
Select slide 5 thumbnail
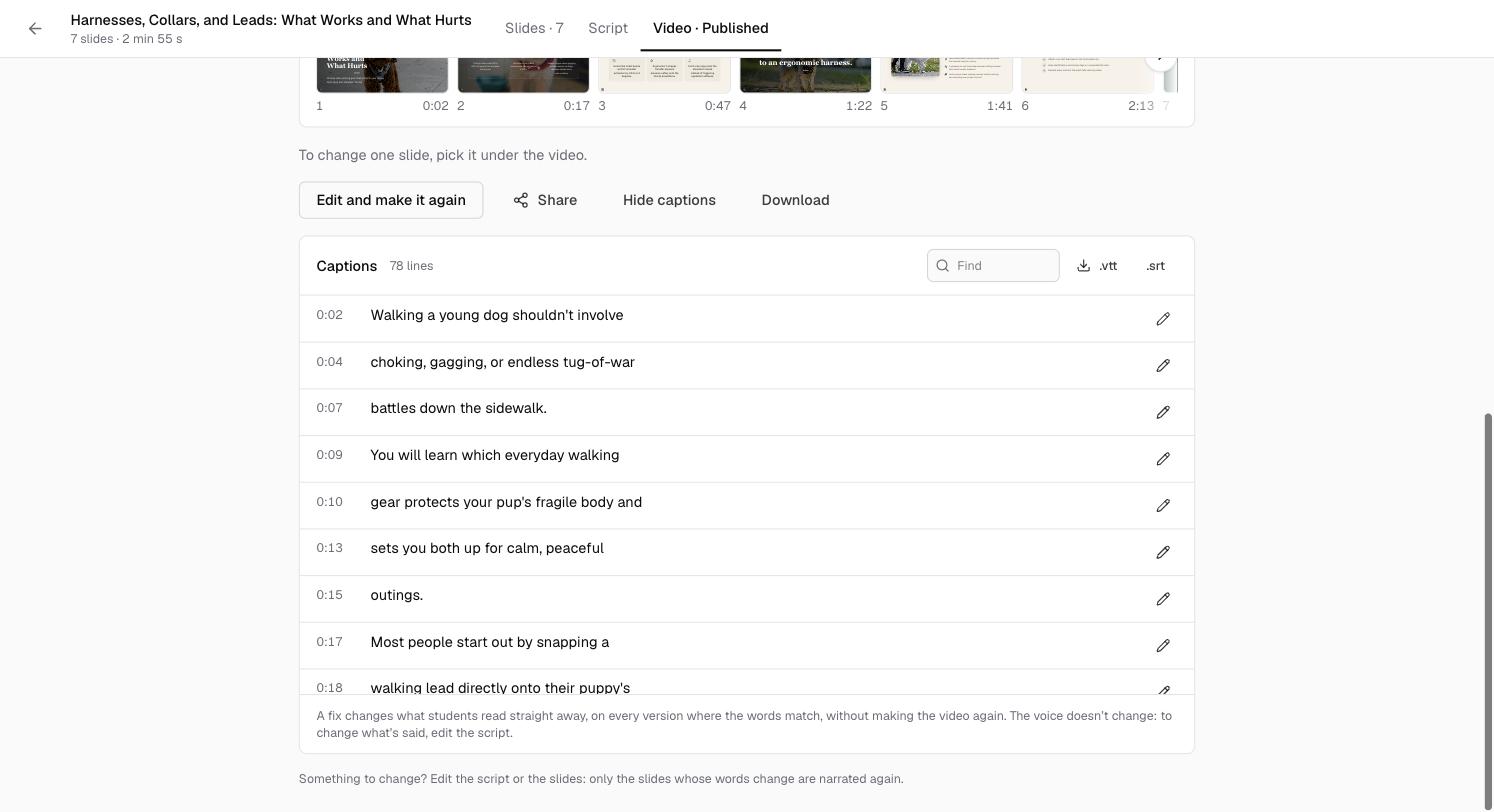tap(946, 75)
